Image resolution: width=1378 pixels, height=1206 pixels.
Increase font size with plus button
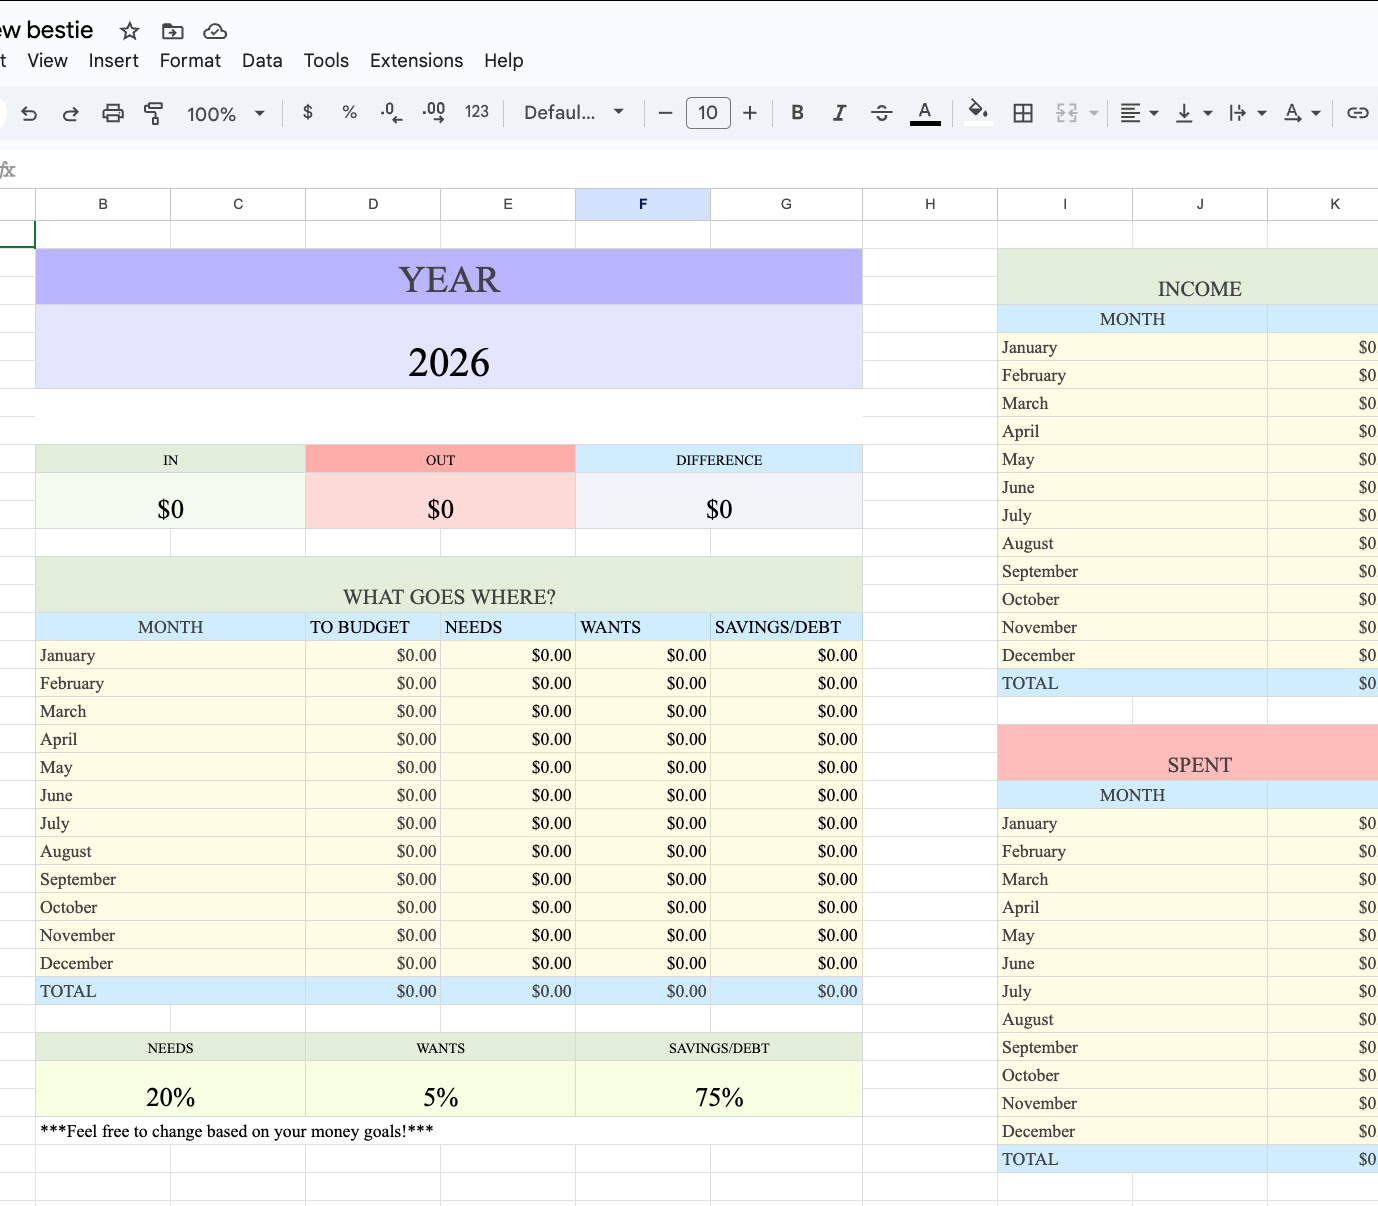point(750,113)
